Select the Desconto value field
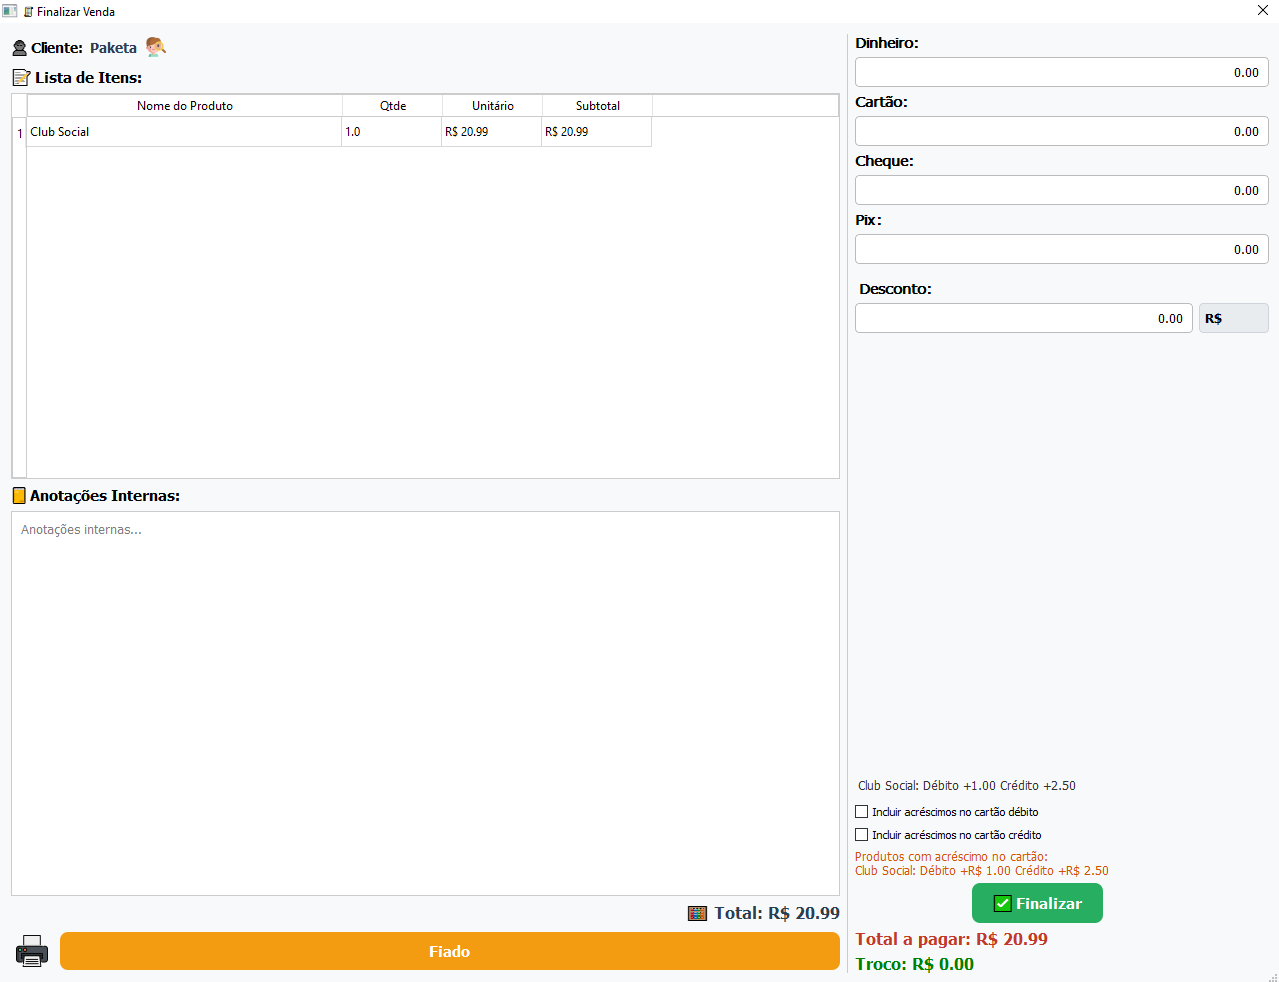The width and height of the screenshot is (1279, 982). [x=1023, y=318]
